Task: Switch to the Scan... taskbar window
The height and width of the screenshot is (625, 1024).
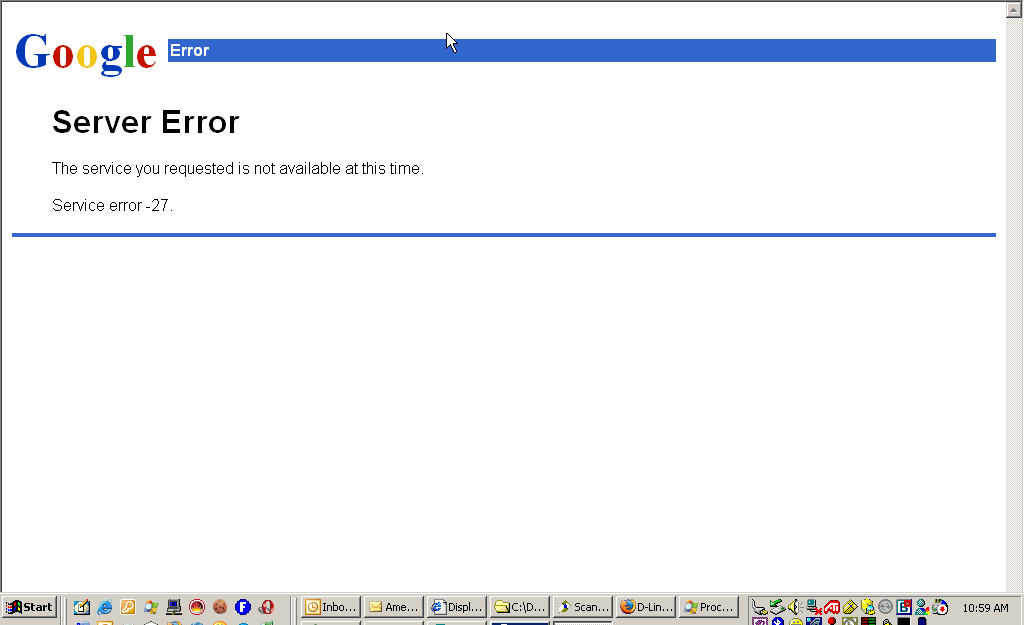Action: (x=583, y=607)
